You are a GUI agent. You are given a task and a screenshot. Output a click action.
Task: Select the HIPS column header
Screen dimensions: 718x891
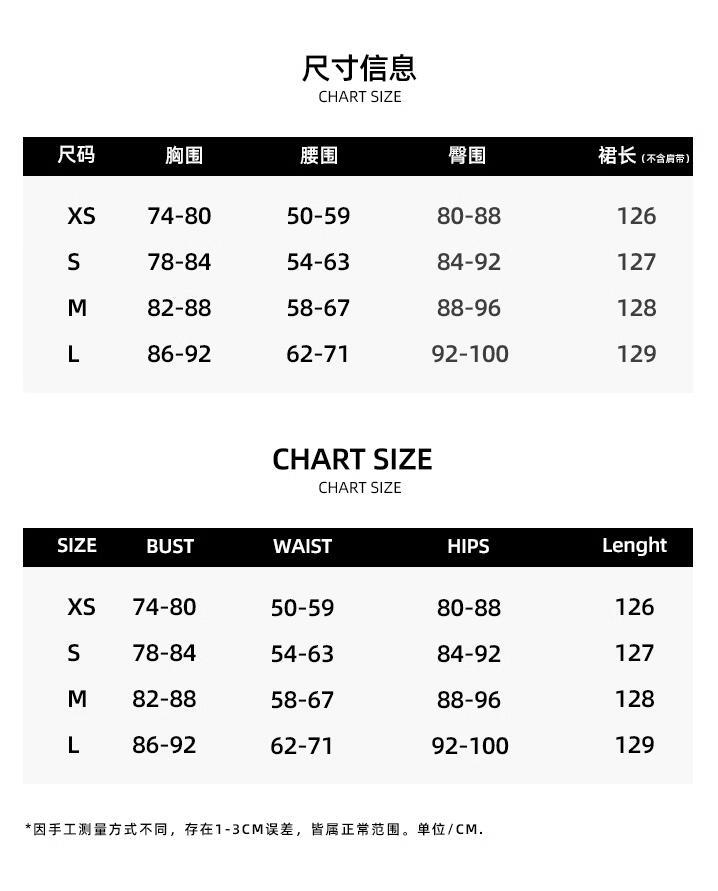coord(468,547)
